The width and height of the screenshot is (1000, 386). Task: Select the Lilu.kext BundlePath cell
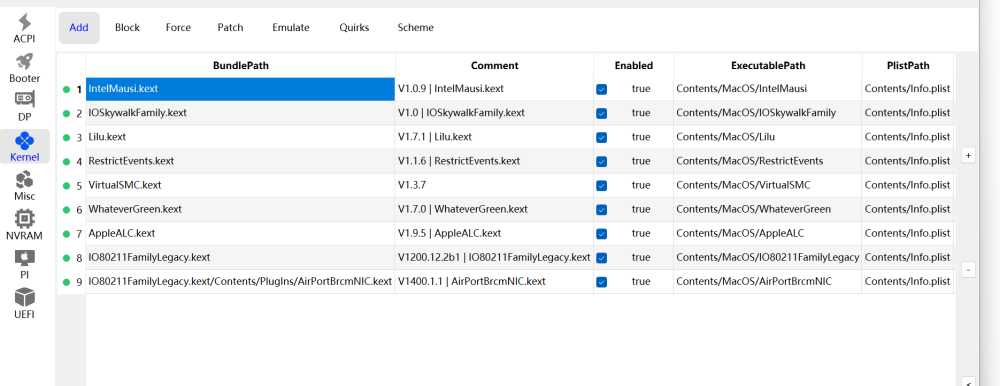[x=240, y=137]
